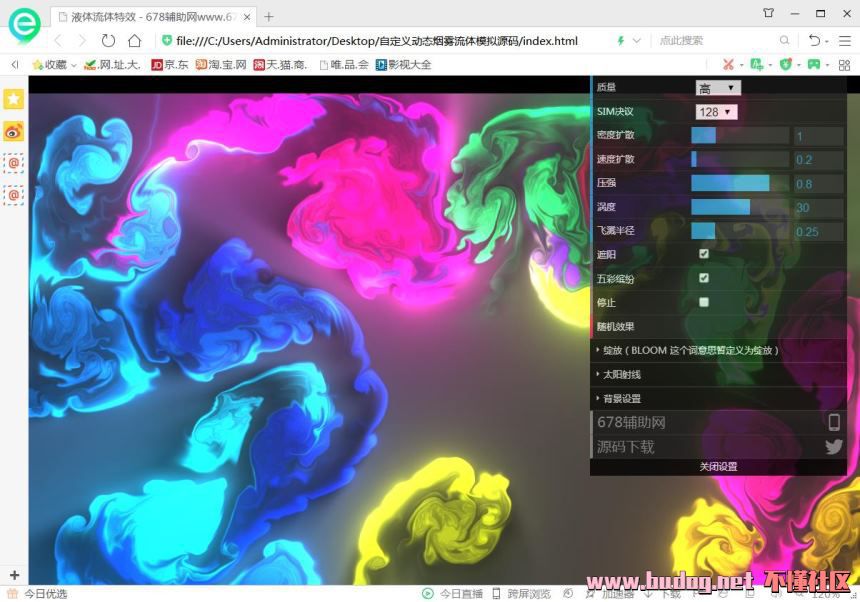This screenshot has height=602, width=860.
Task: Click the magnifier search icon
Action: 784,40
